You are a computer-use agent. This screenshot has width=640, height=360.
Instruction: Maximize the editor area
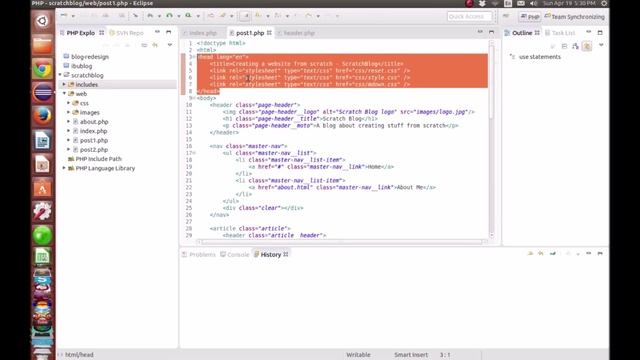click(x=491, y=32)
